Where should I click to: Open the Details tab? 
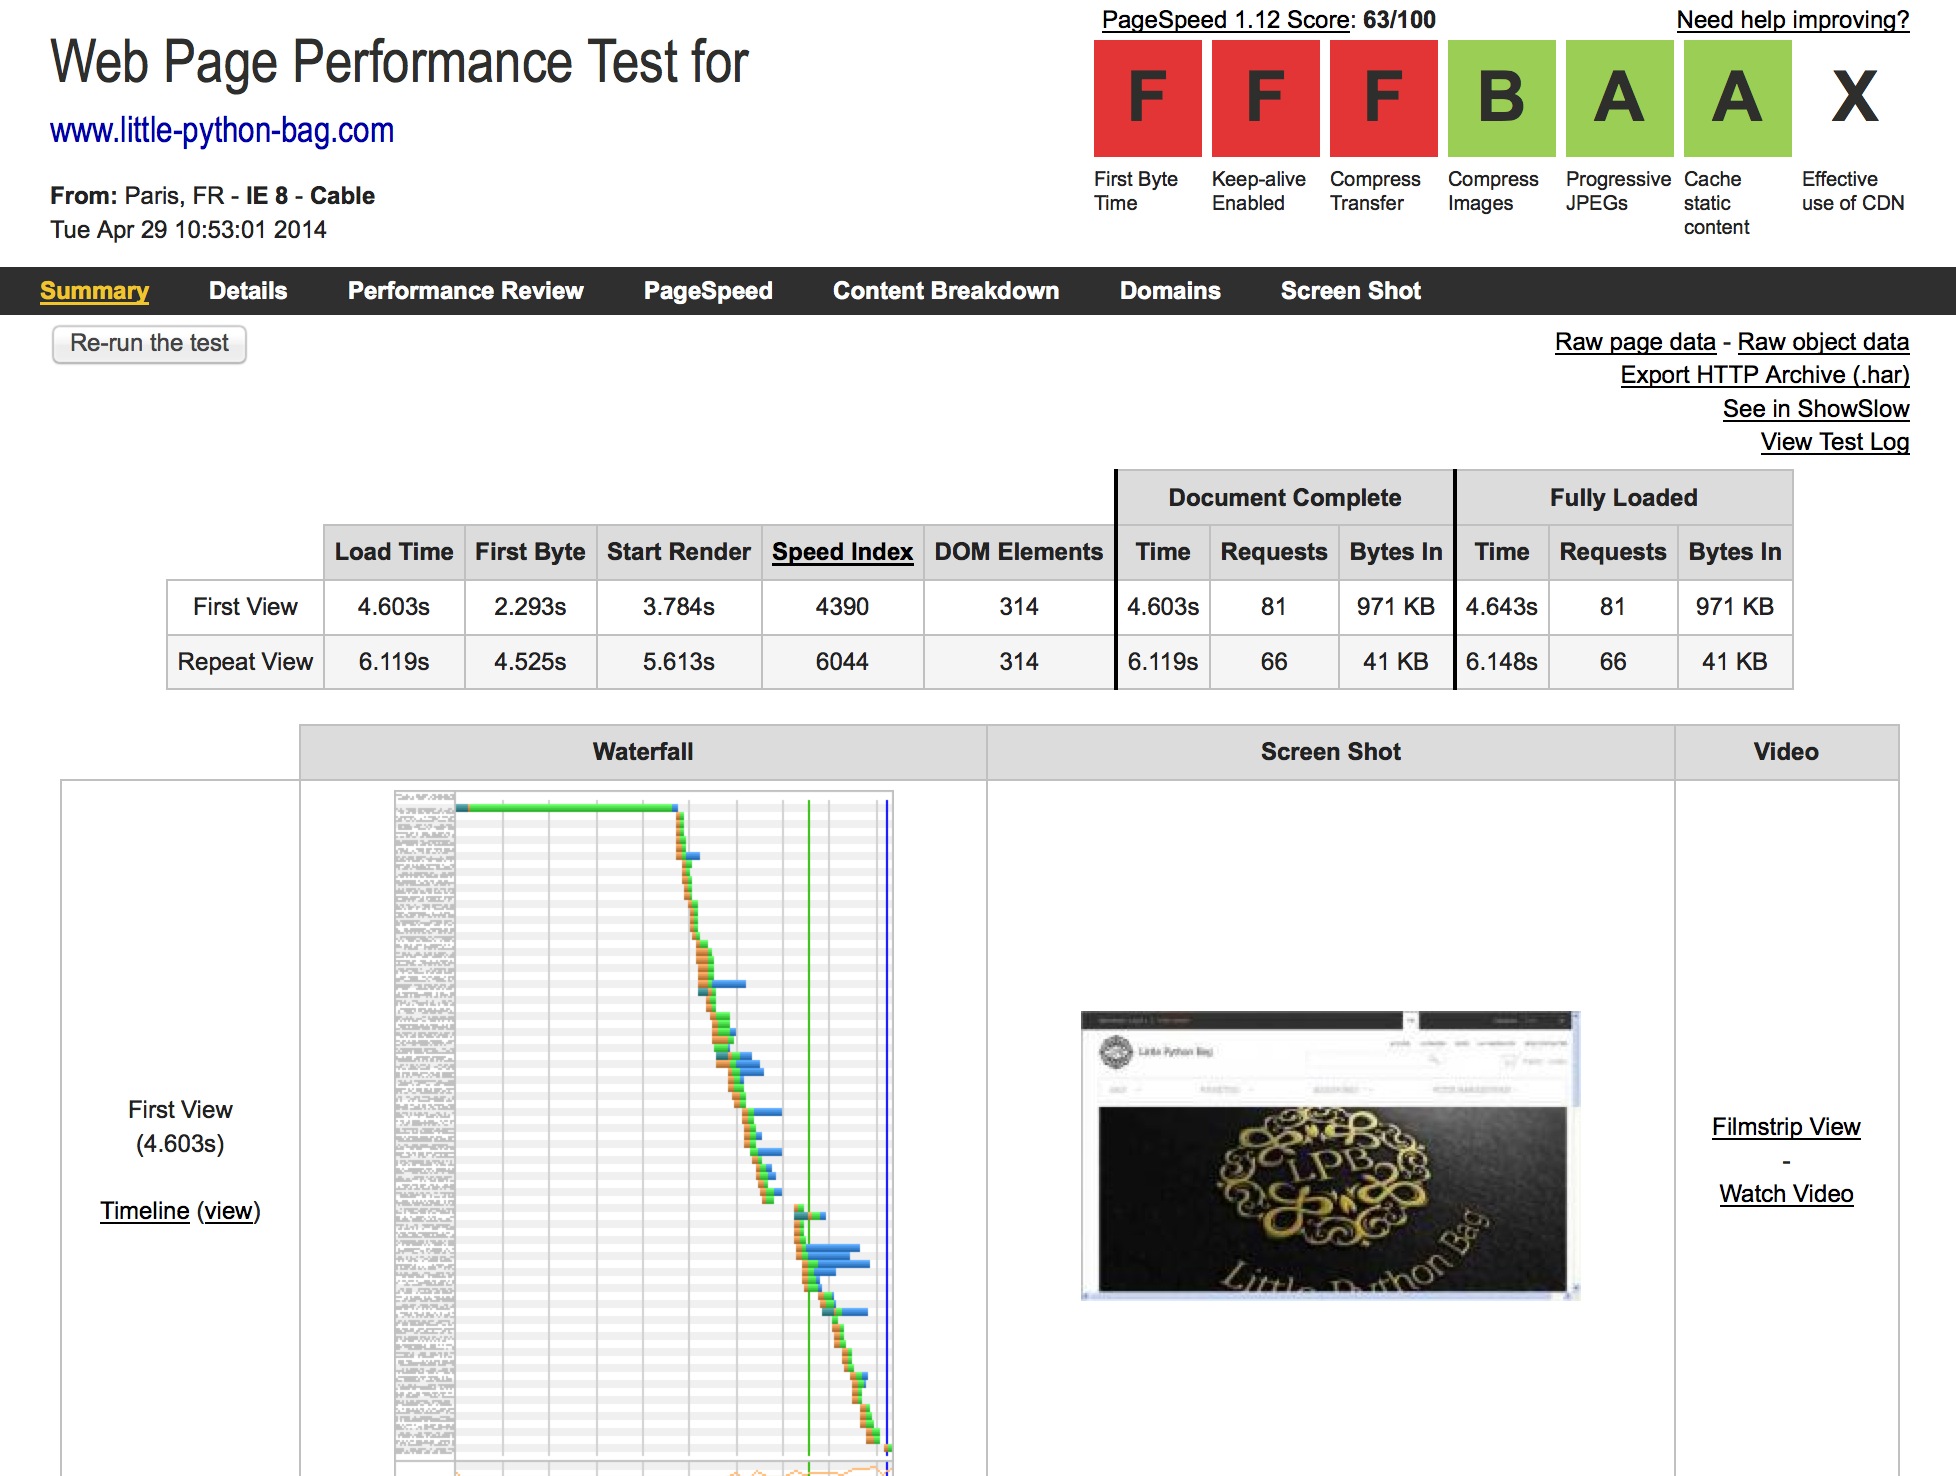[248, 291]
